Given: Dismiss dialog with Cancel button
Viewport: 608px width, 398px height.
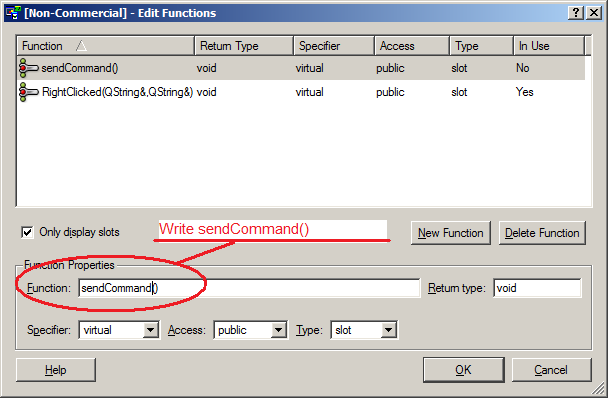Looking at the screenshot, I should pos(551,370).
